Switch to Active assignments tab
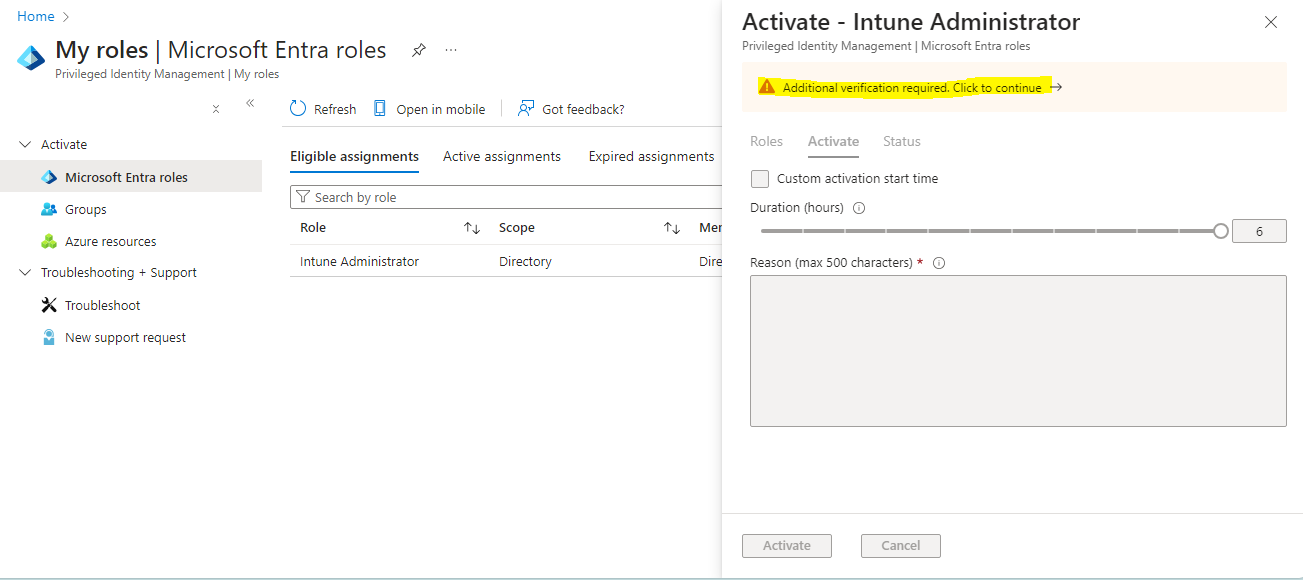The image size is (1303, 580). pyautogui.click(x=502, y=156)
